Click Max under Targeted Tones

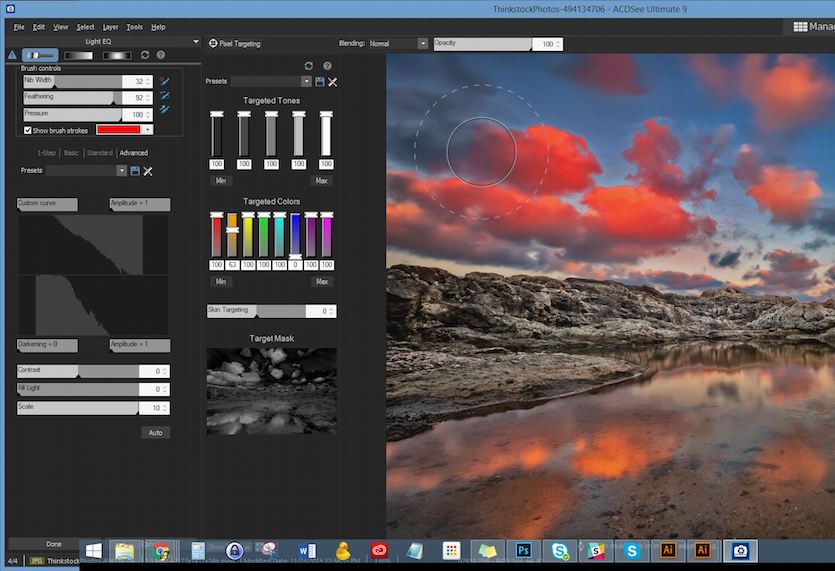[321, 181]
